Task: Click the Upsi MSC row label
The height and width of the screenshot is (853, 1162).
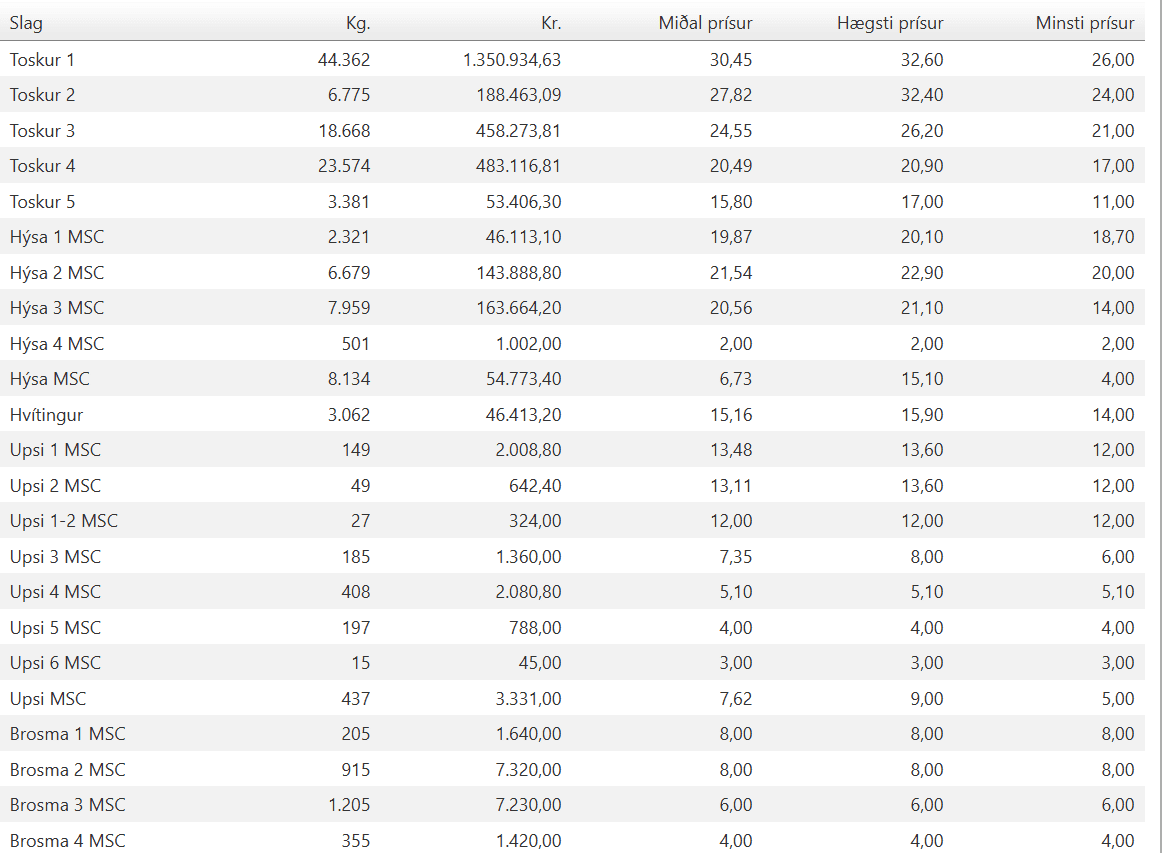Action: click(x=48, y=699)
